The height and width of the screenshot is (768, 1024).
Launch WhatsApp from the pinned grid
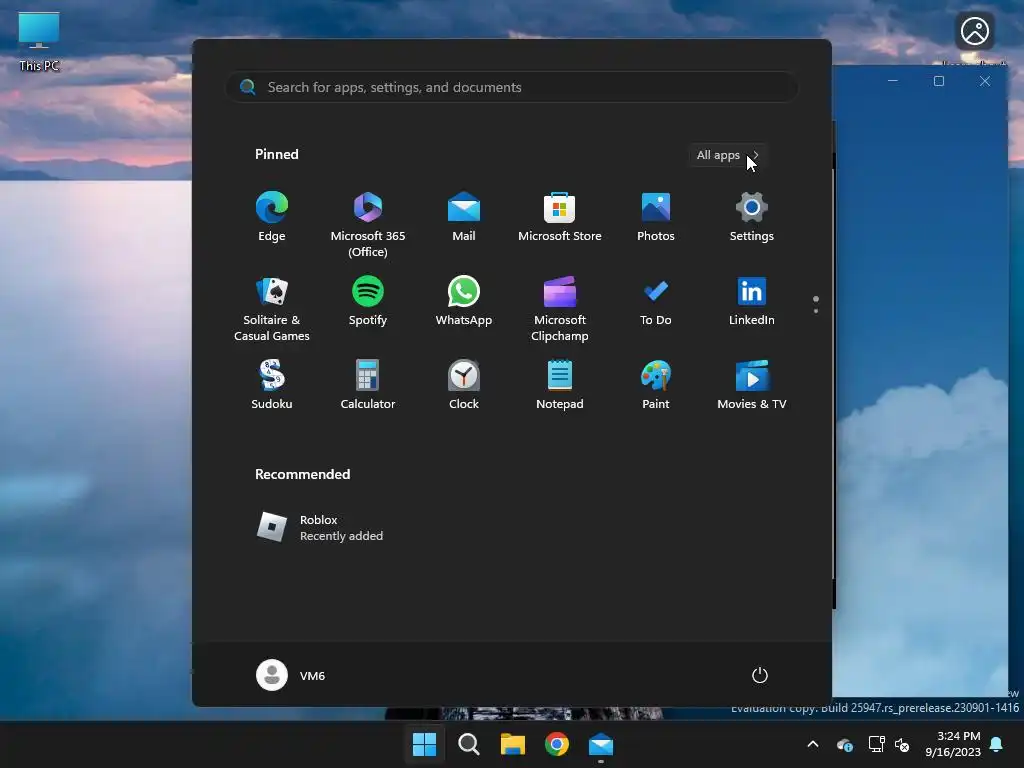464,301
